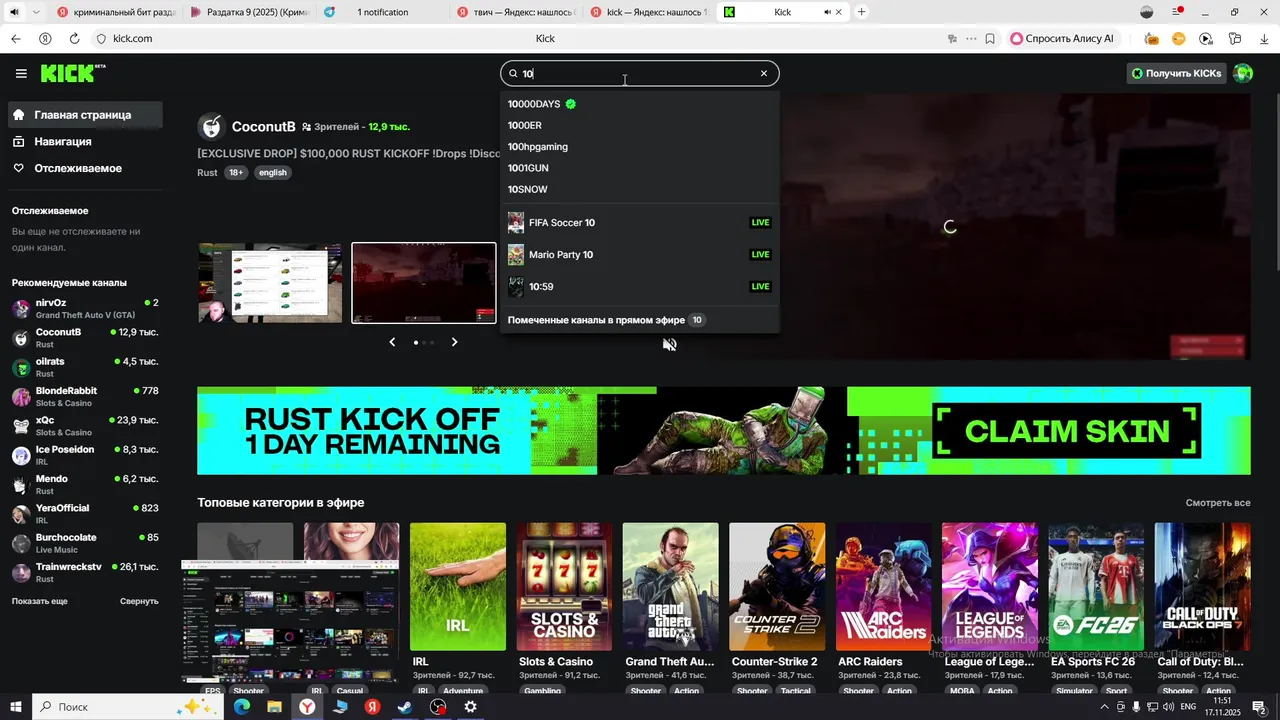Screen dimensions: 1280x720
Task: Open BlondeRabbit recommended channel
Action: pyautogui.click(x=85, y=396)
